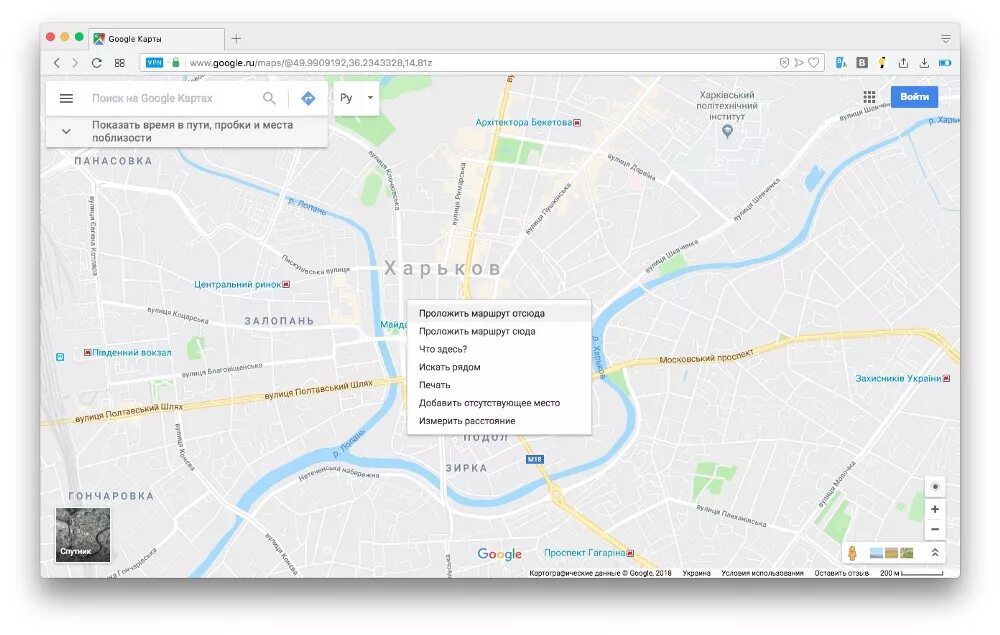Reload the Google Maps page
The width and height of the screenshot is (1000, 635).
point(96,62)
